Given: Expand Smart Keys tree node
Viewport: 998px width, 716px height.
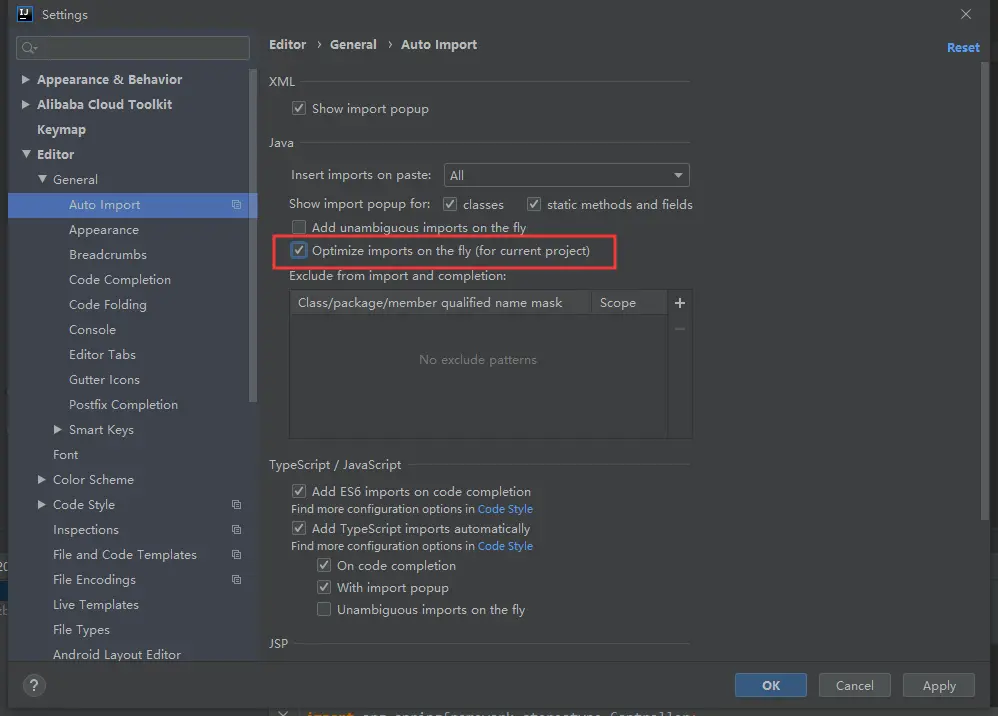Looking at the screenshot, I should tap(57, 430).
